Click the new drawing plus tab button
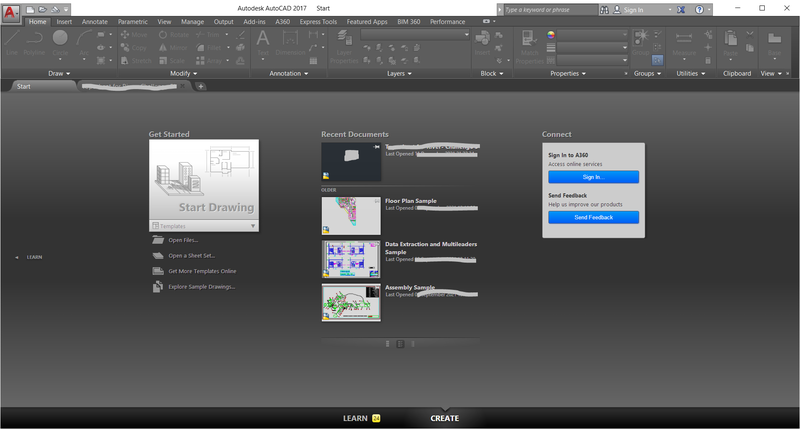 coord(201,86)
